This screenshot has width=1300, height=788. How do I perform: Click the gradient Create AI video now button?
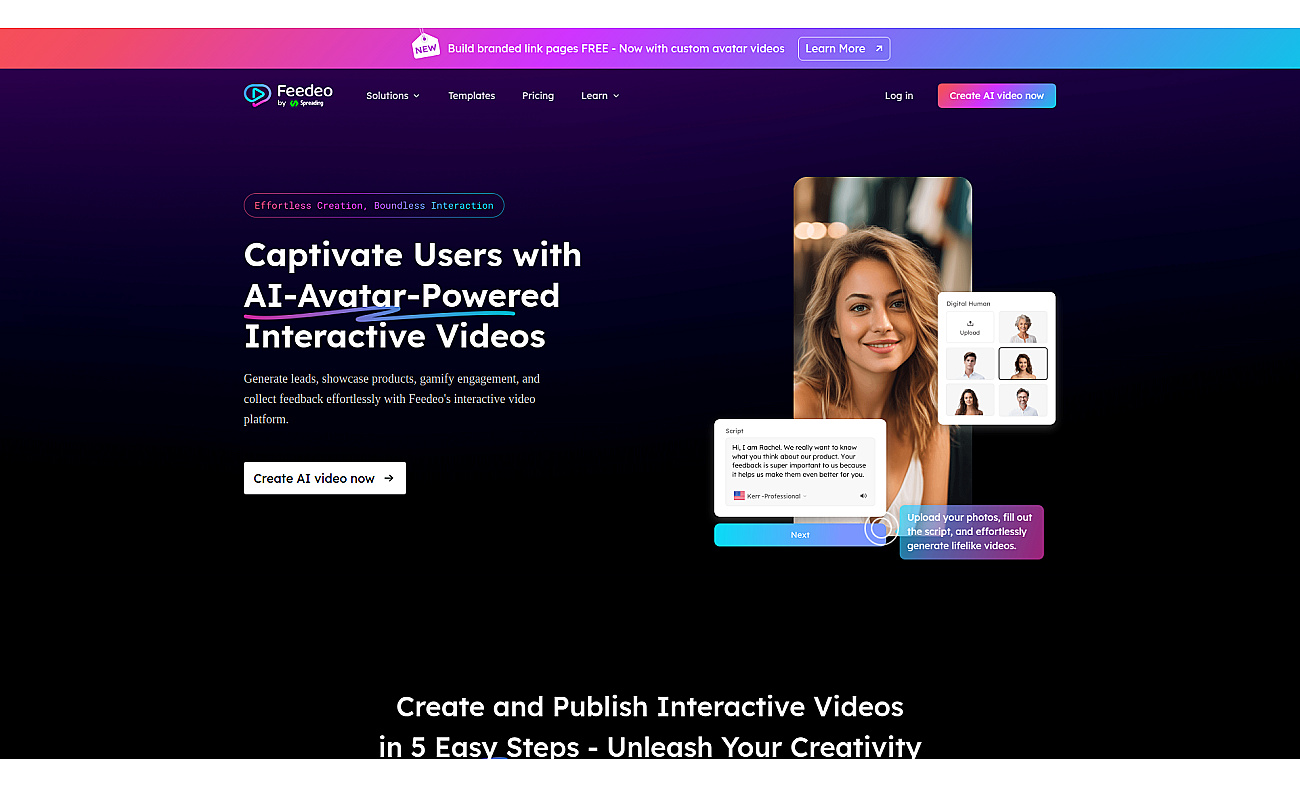pos(996,96)
